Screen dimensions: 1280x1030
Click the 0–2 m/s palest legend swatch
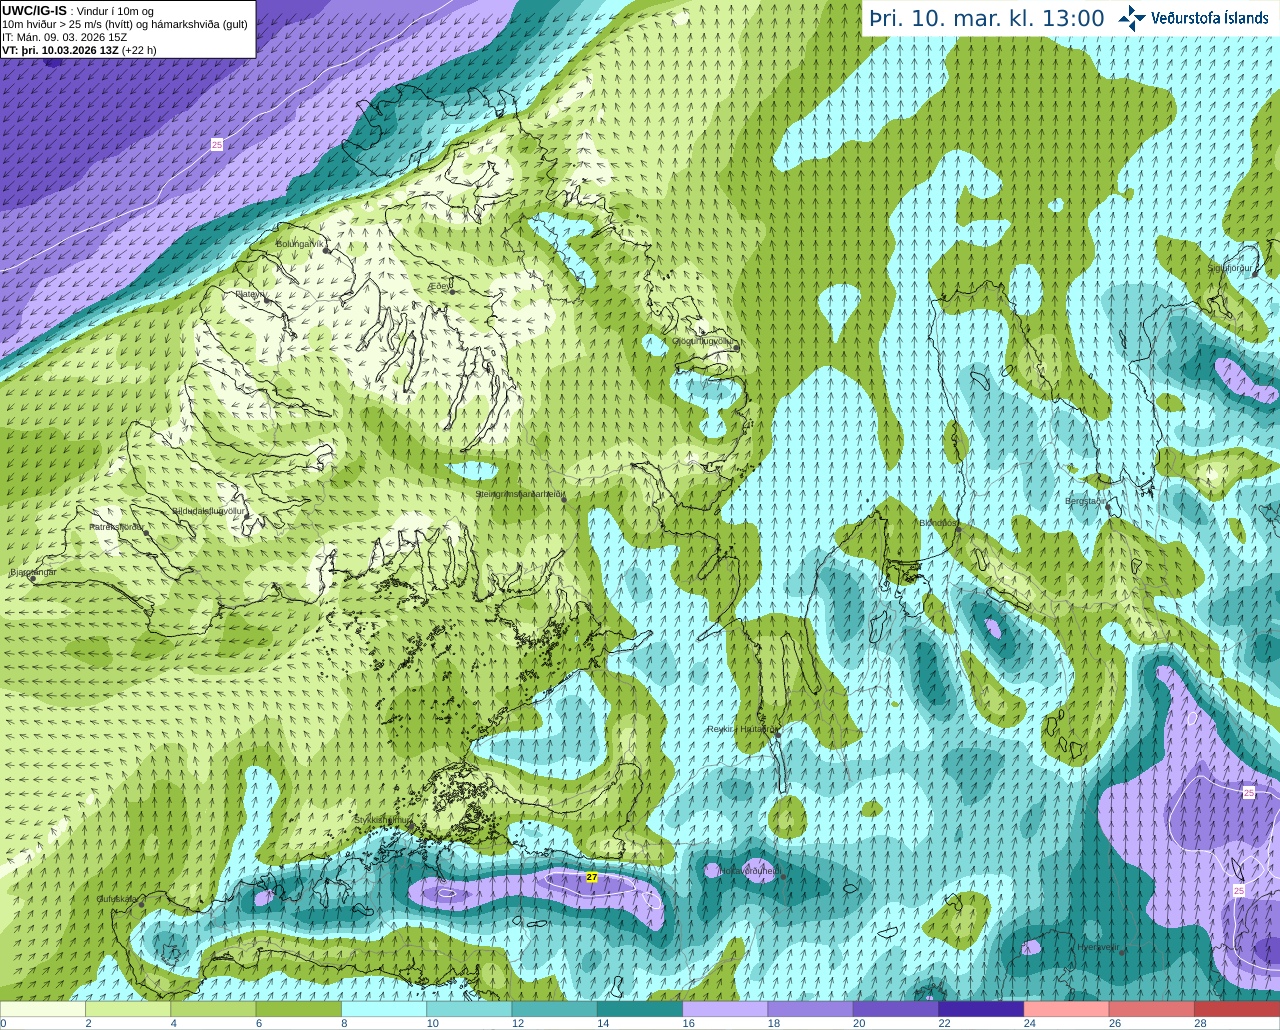[43, 1008]
